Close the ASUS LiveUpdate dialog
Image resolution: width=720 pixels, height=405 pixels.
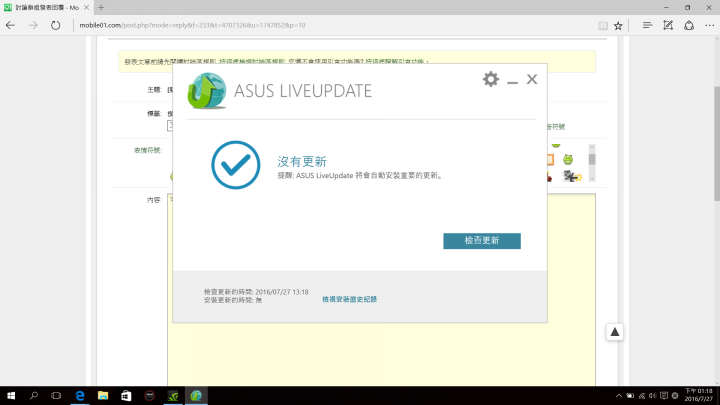[x=532, y=79]
